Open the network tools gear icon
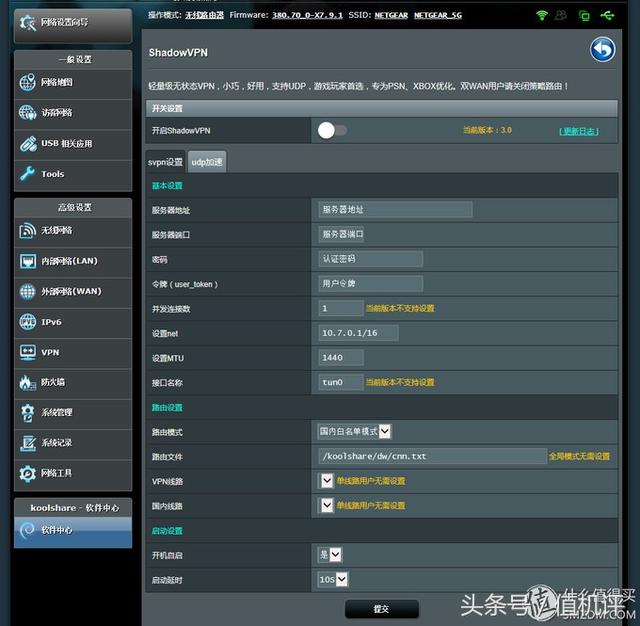This screenshot has height=626, width=640. (x=28, y=473)
